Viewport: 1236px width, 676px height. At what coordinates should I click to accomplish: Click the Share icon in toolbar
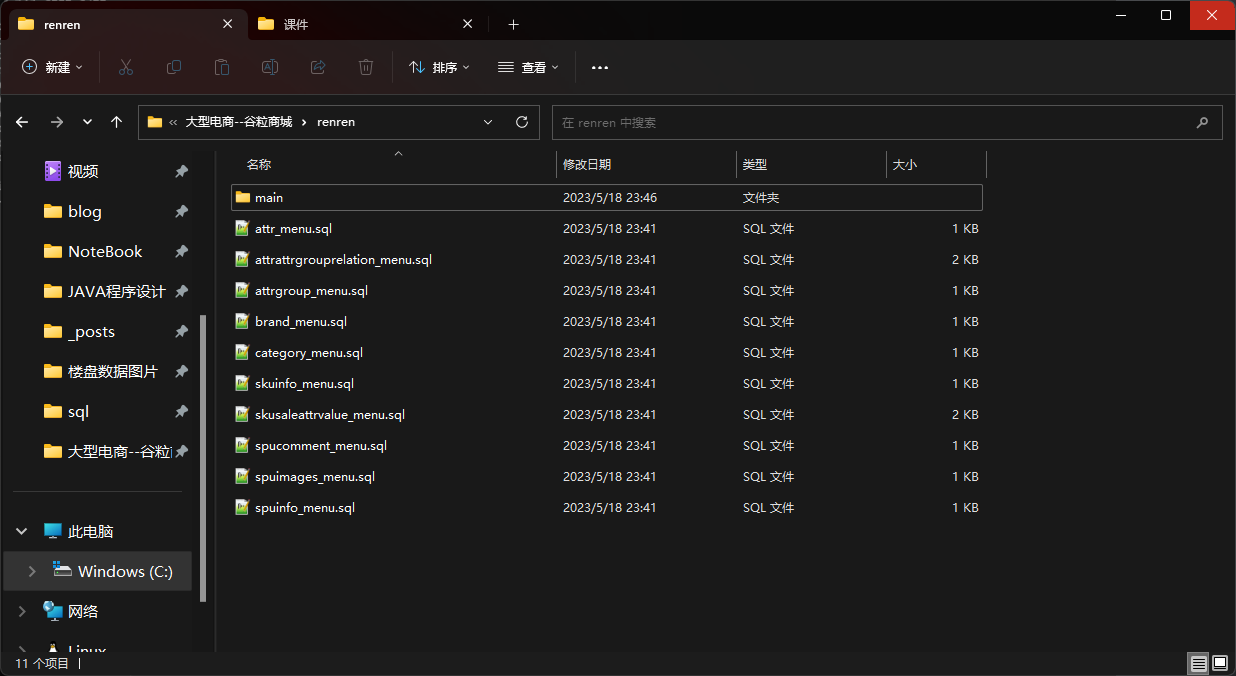(318, 67)
